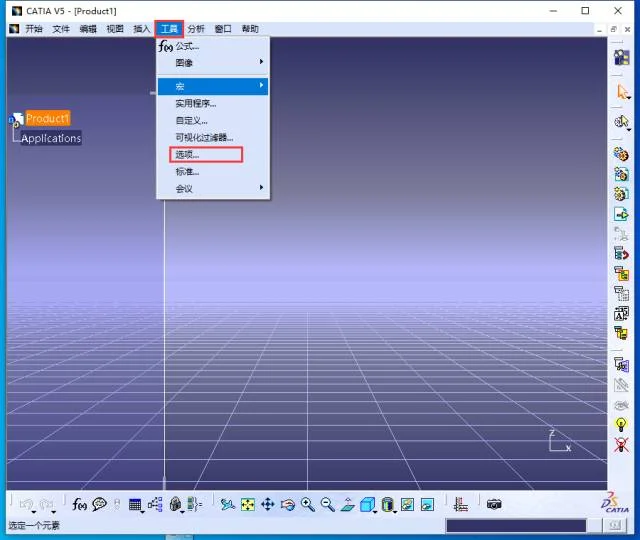This screenshot has height=540, width=640.
Task: Click the crossed-out light bulb icon
Action: point(621,444)
